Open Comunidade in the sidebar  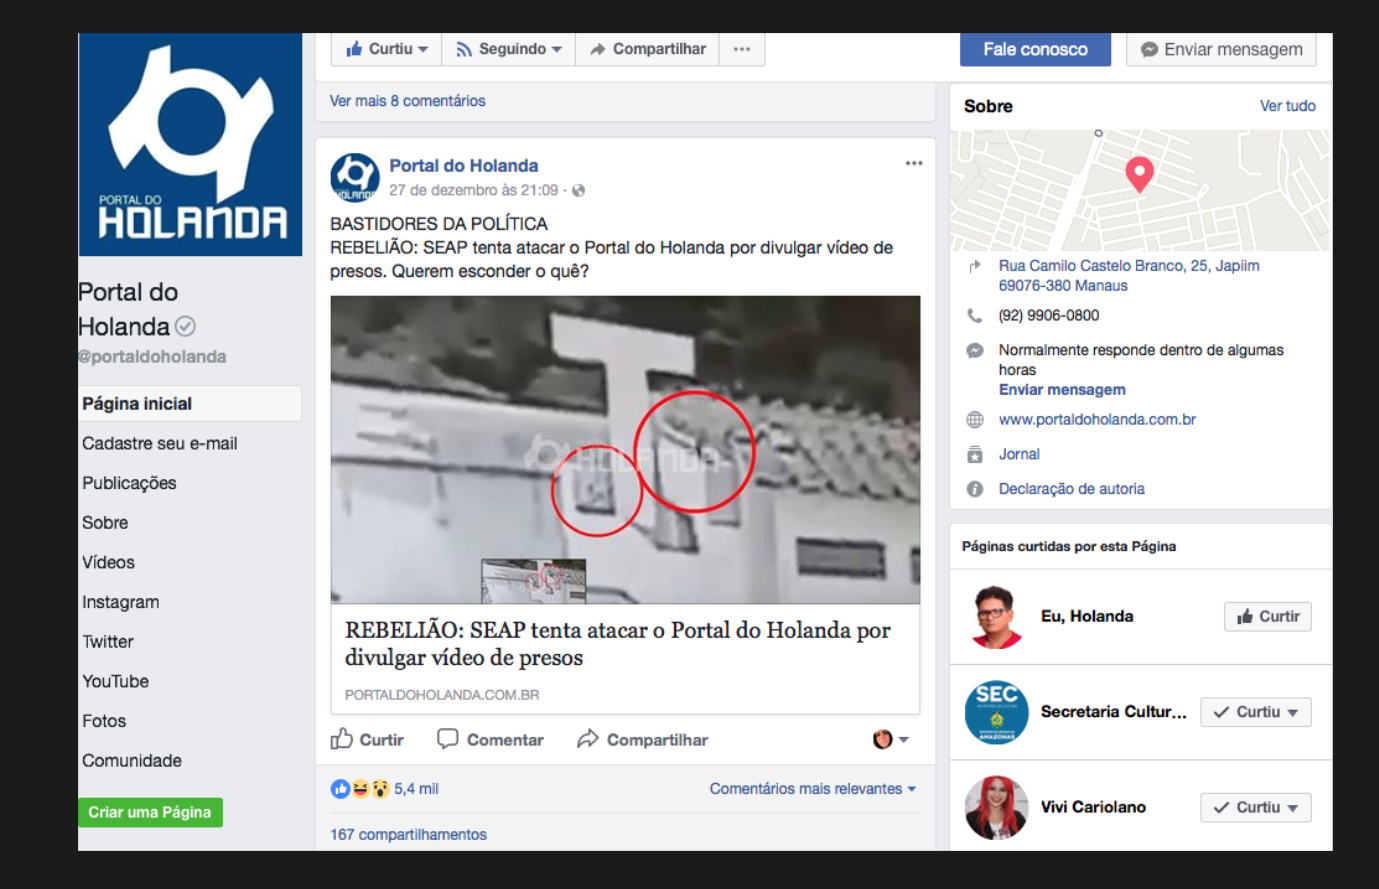[132, 761]
